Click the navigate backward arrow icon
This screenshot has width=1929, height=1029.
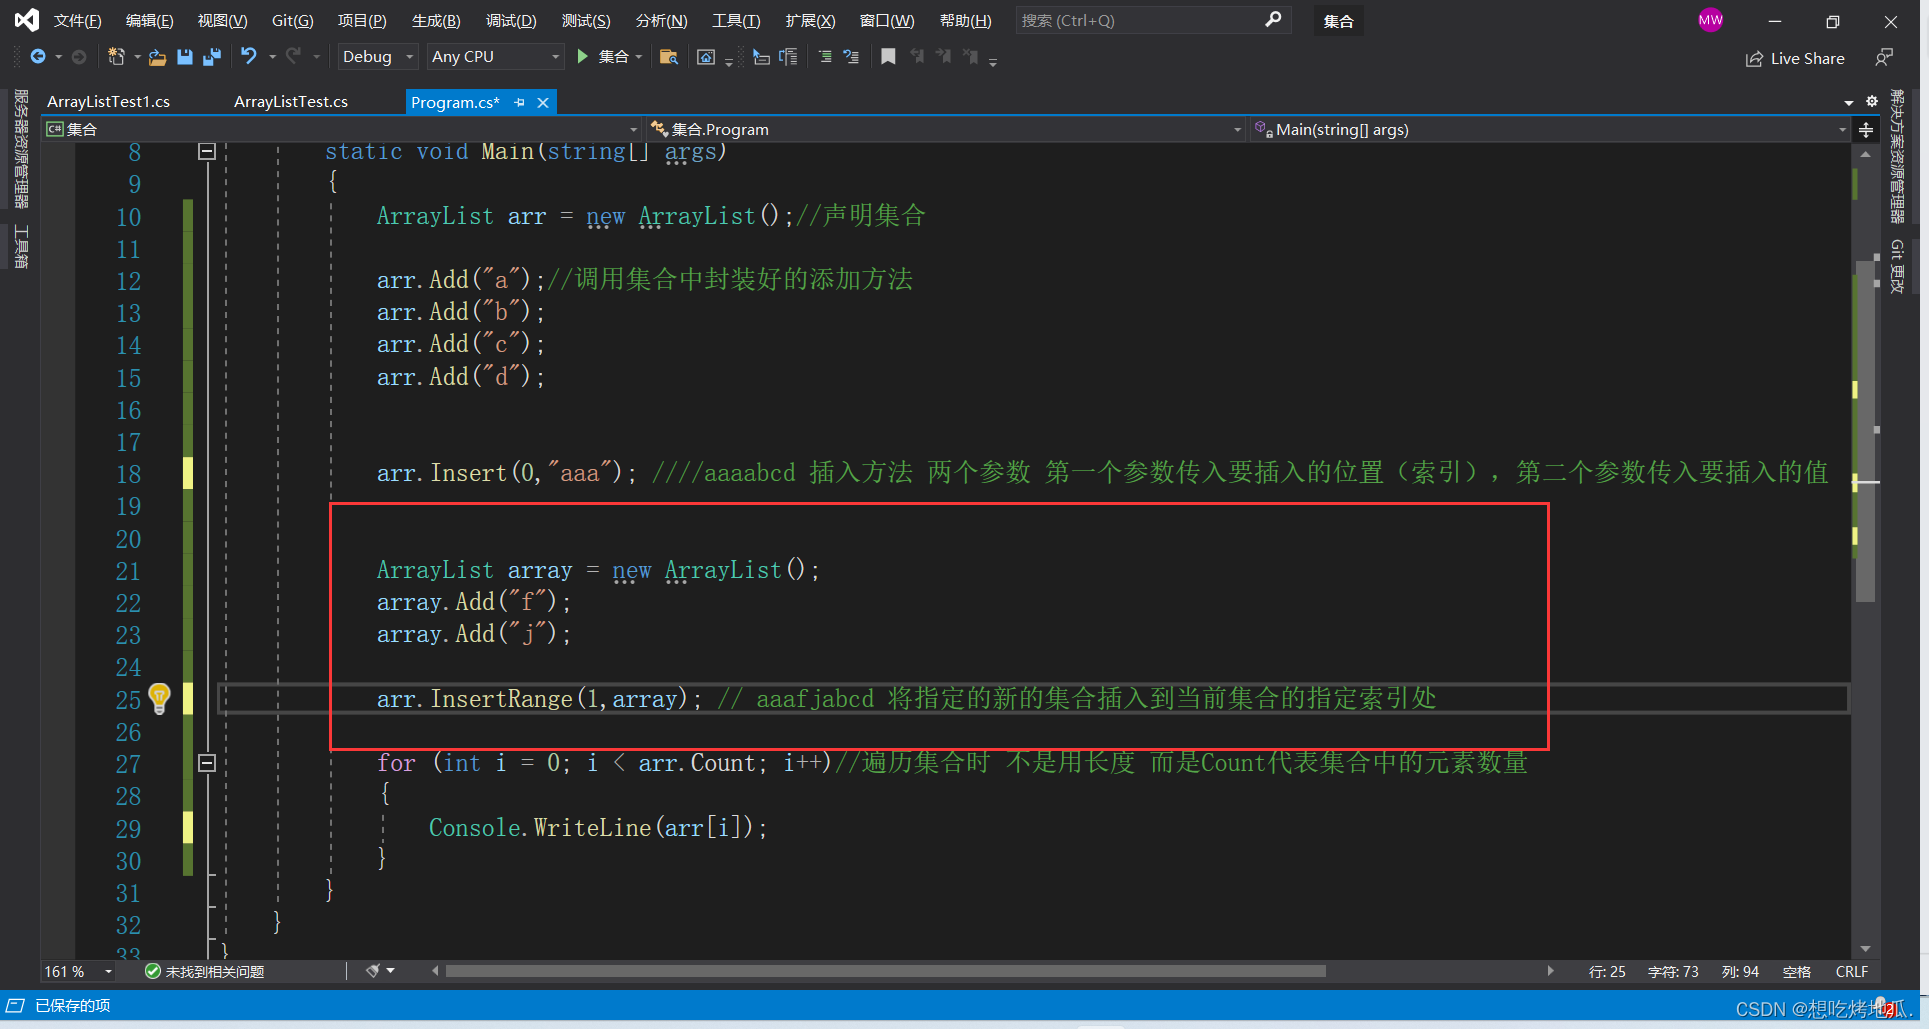tap(37, 57)
